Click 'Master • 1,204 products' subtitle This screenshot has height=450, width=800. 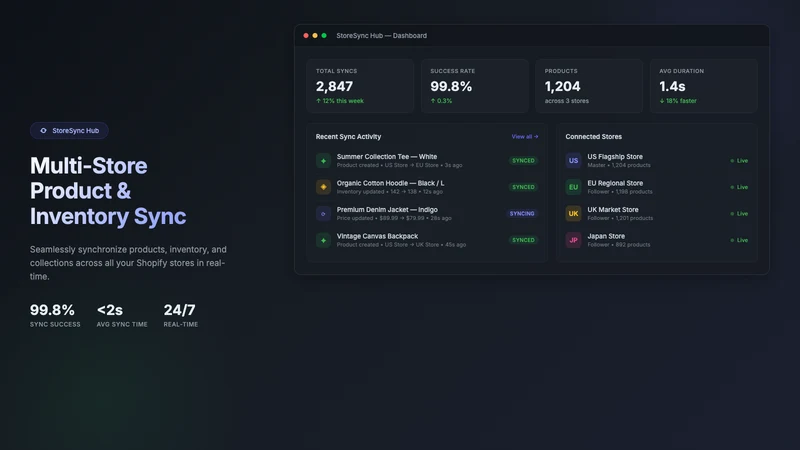(x=619, y=165)
